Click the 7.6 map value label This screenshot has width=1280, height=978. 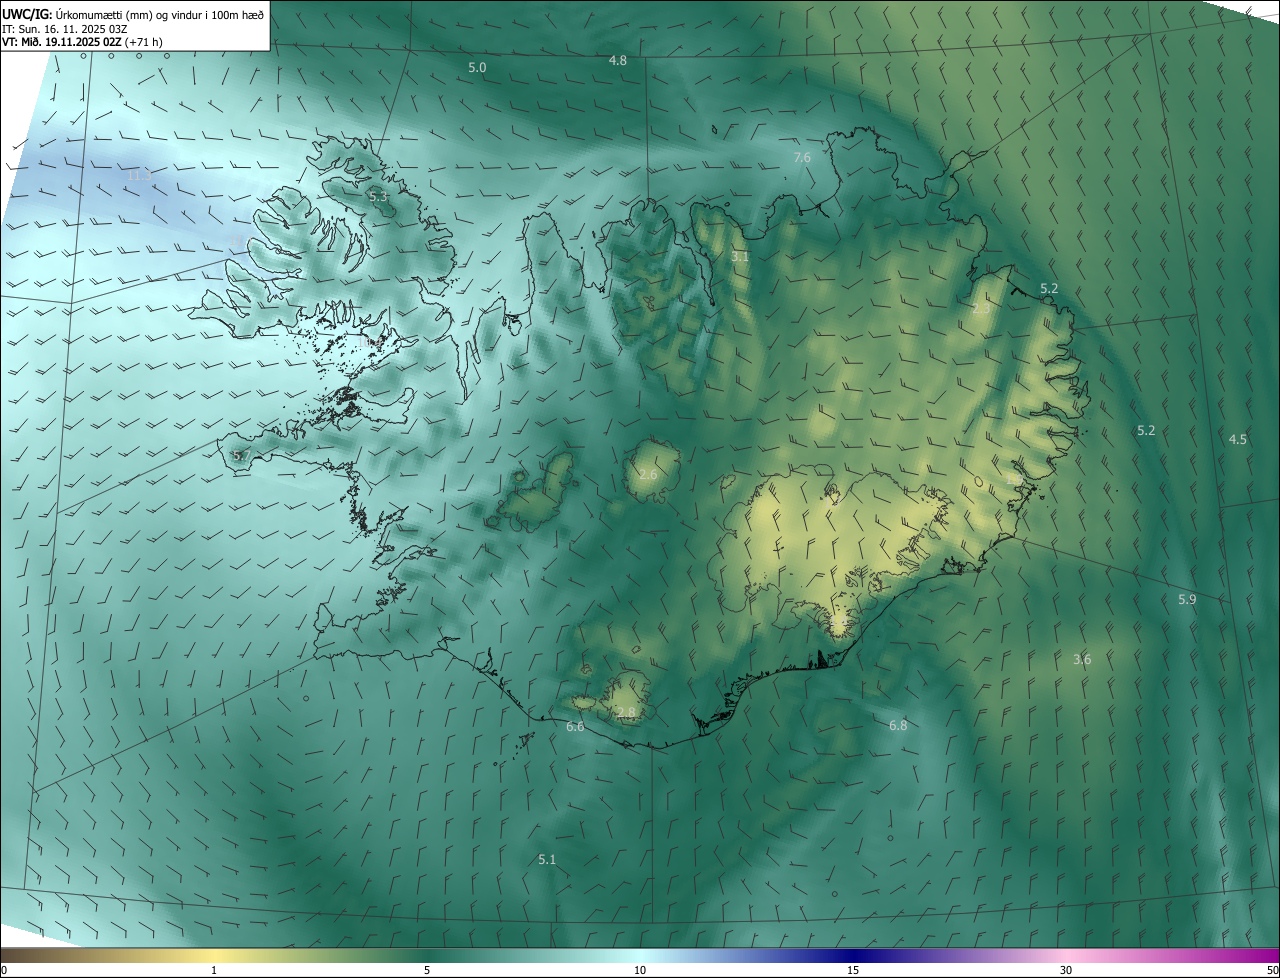802,157
